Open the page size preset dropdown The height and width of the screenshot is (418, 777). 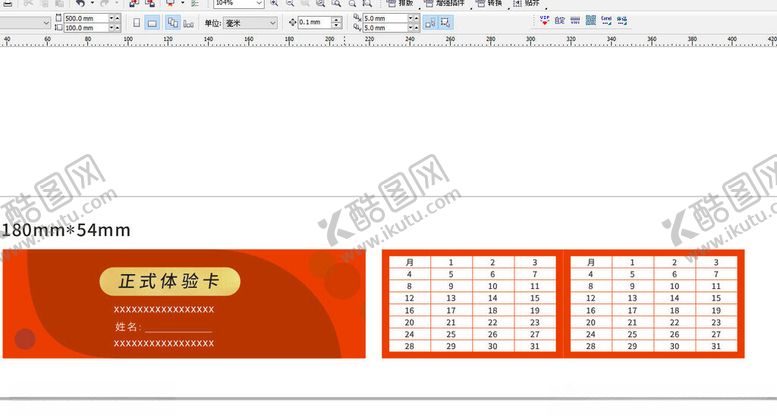[25, 23]
